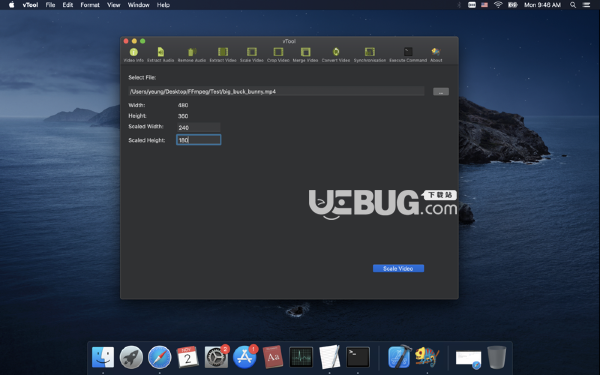Open the Synchronization tool

click(x=370, y=54)
